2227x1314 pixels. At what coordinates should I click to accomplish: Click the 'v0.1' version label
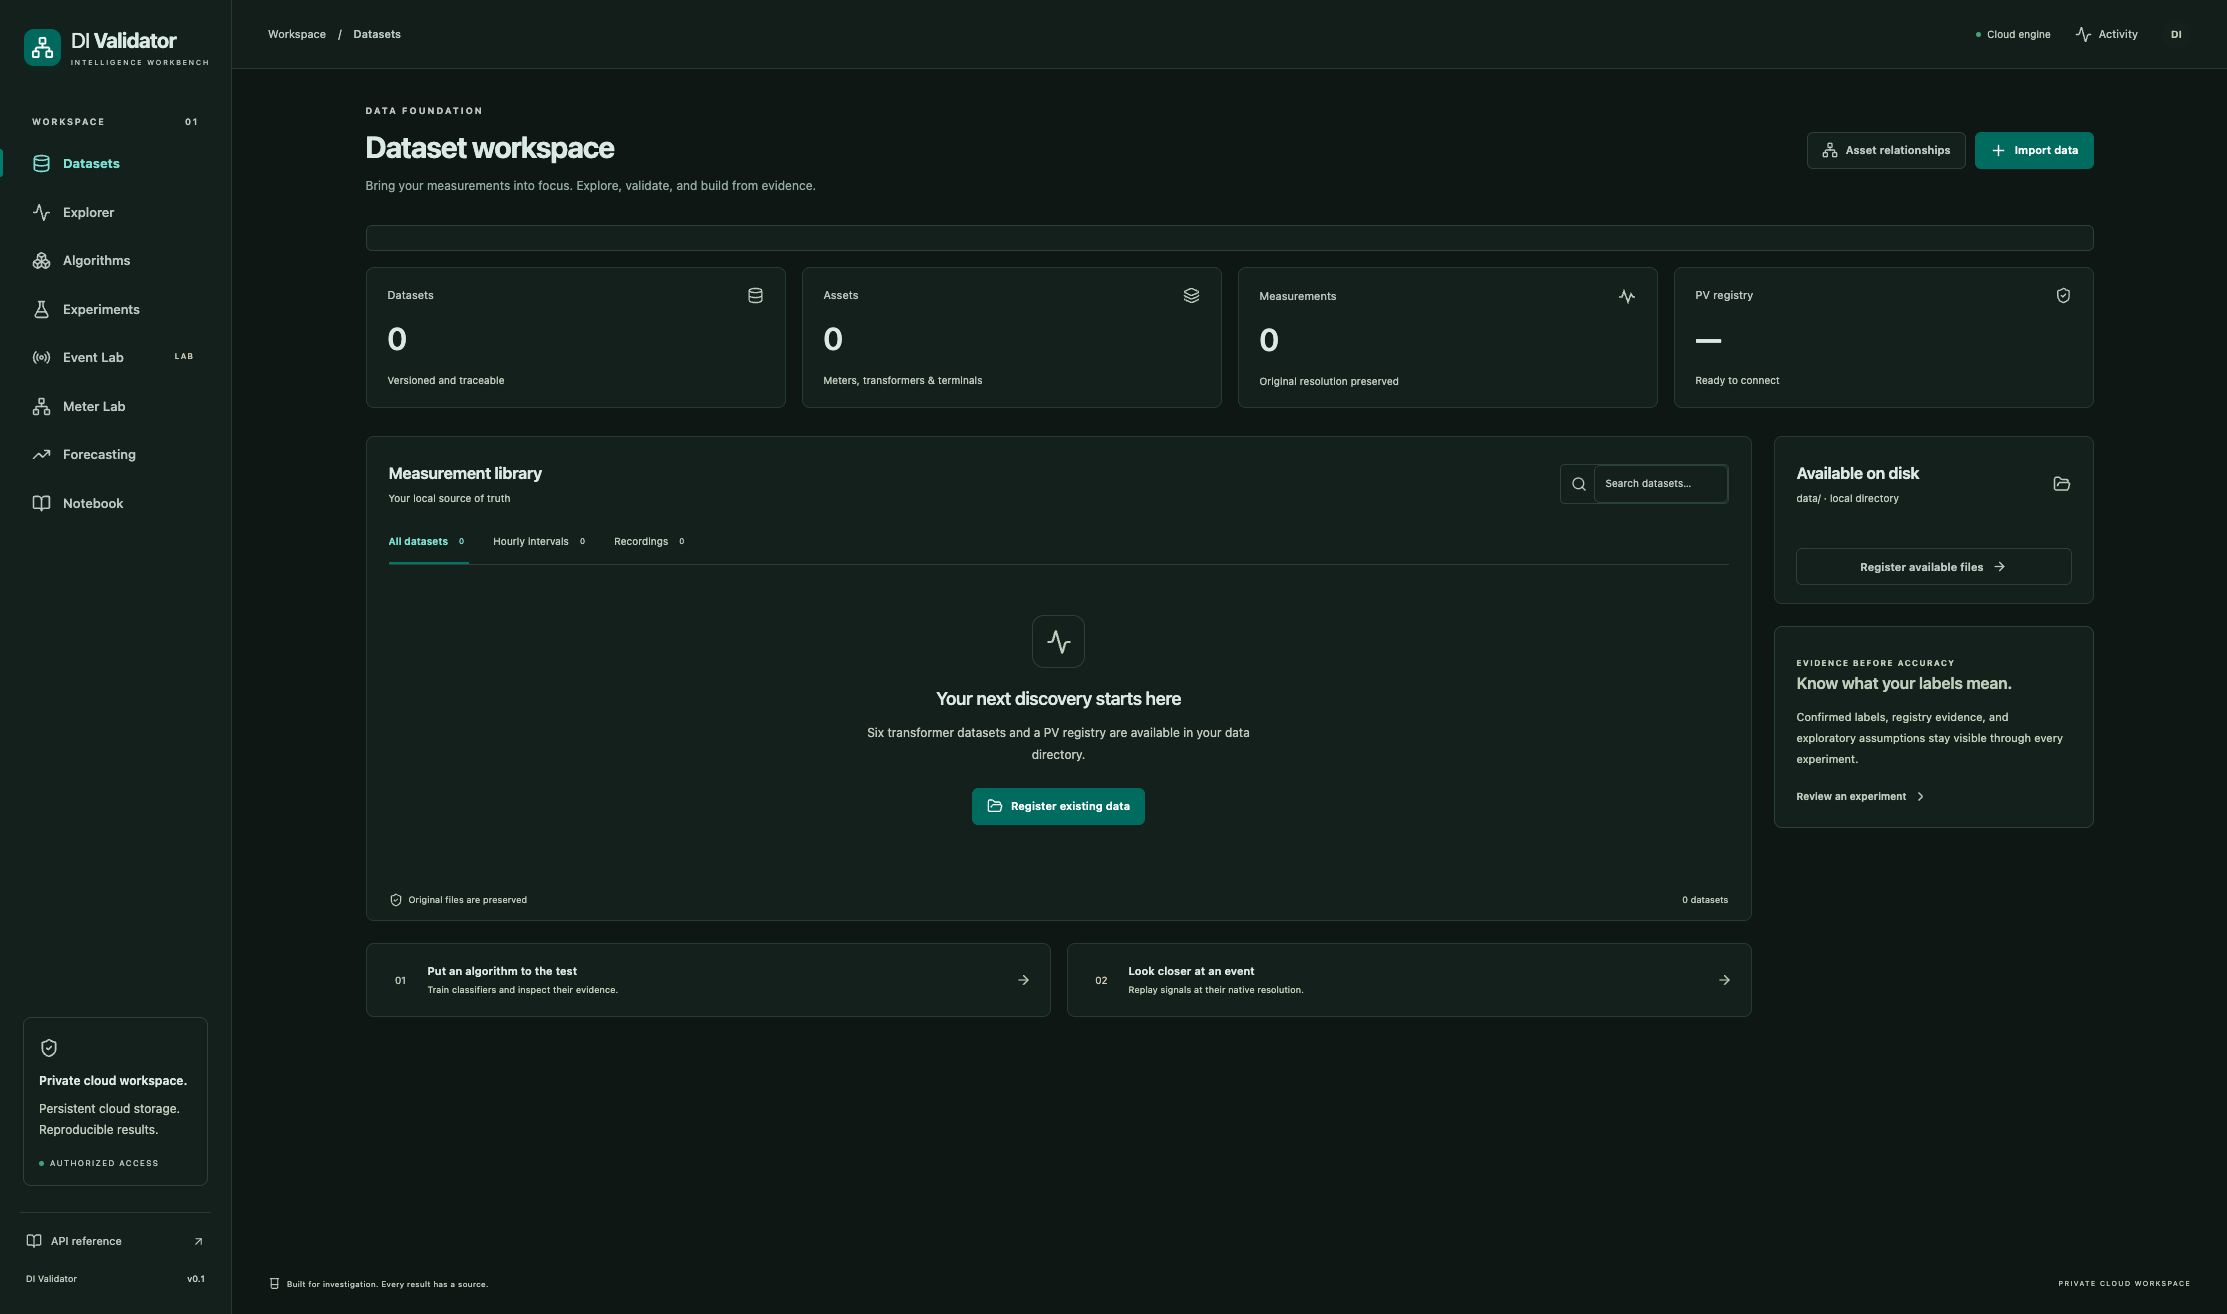(196, 1279)
